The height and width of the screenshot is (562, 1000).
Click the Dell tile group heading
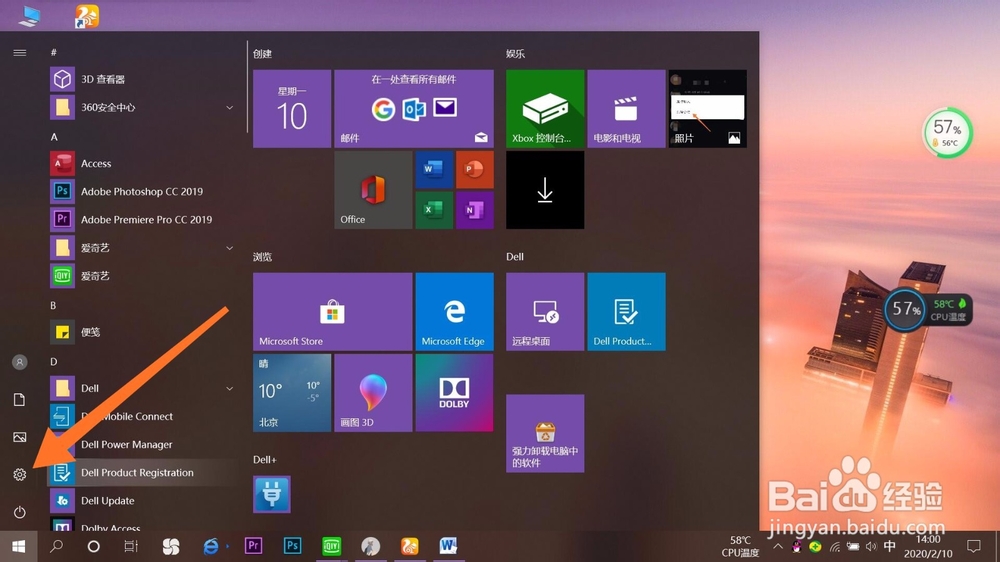coord(515,256)
